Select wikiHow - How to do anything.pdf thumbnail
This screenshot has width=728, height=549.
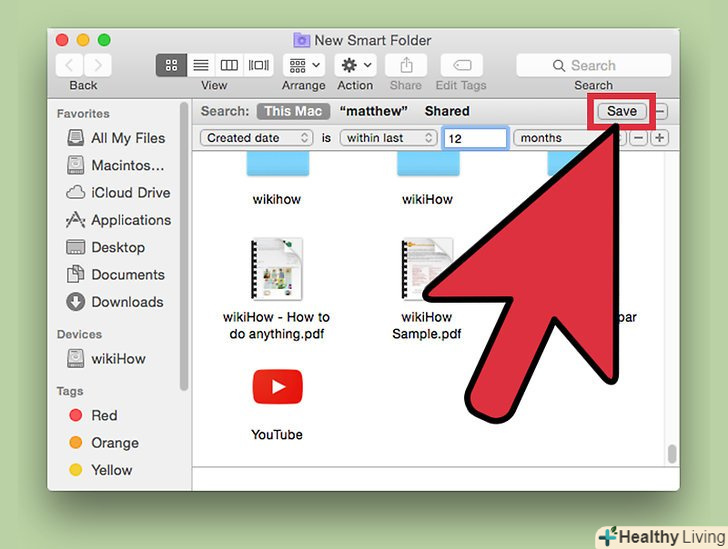277,269
